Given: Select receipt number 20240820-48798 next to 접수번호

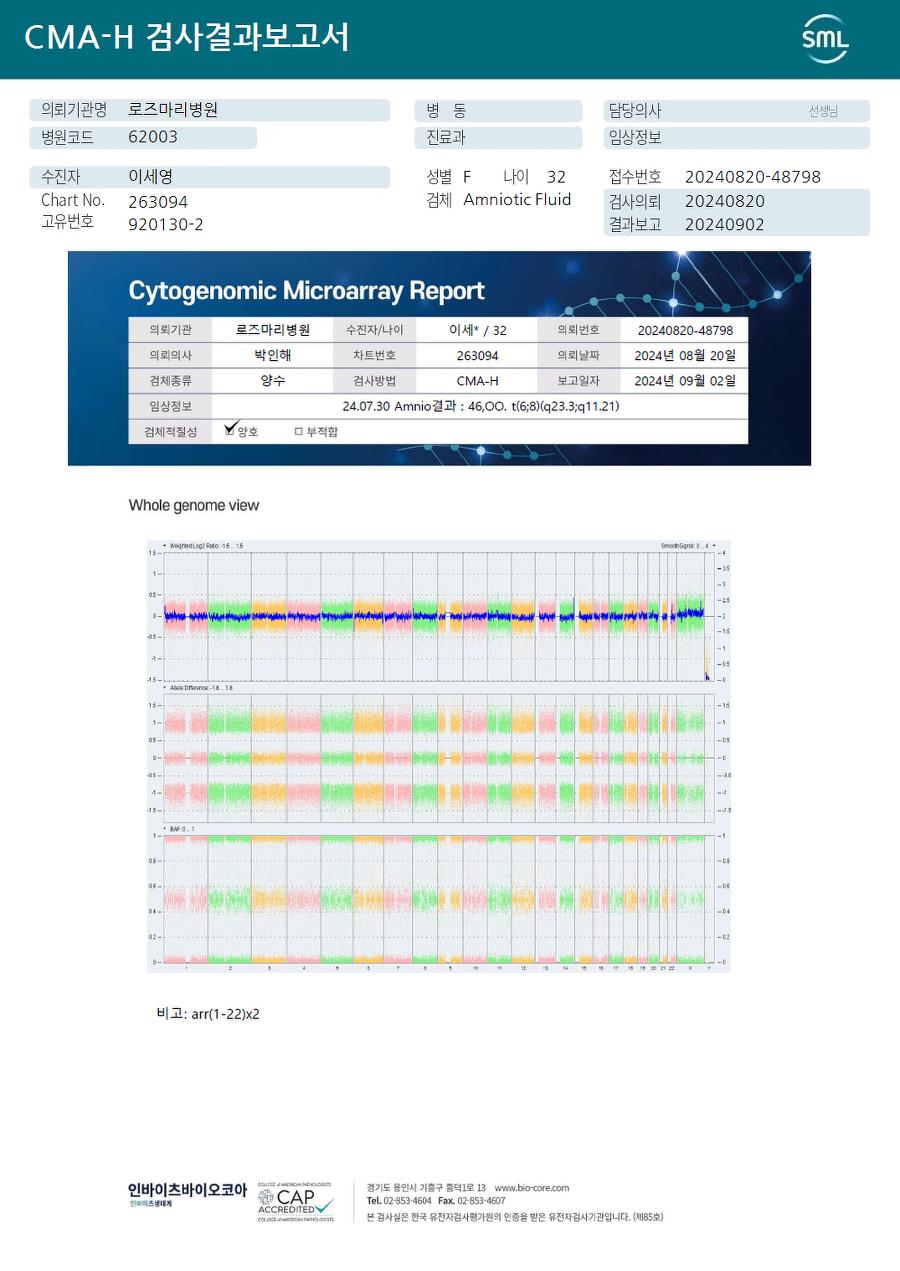Looking at the screenshot, I should pos(753,177).
